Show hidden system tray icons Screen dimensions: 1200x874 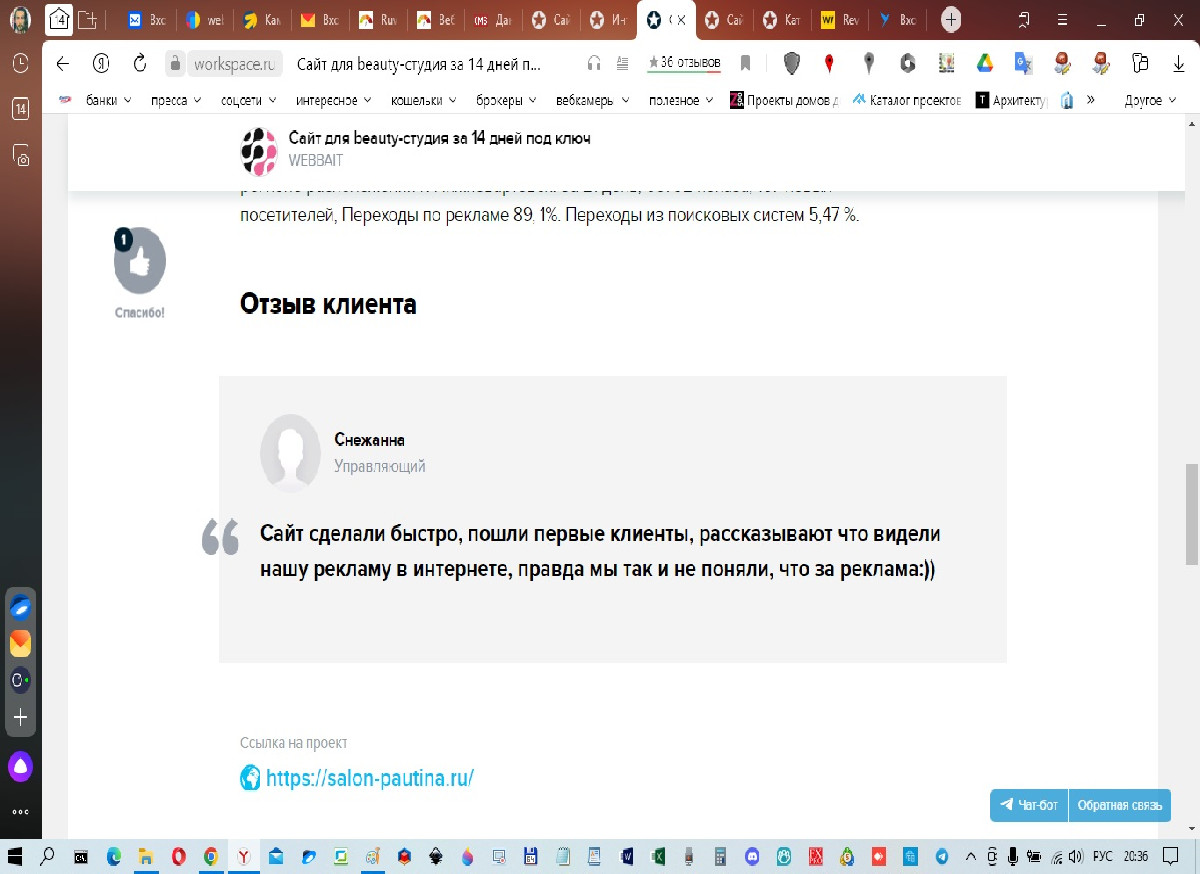968,857
